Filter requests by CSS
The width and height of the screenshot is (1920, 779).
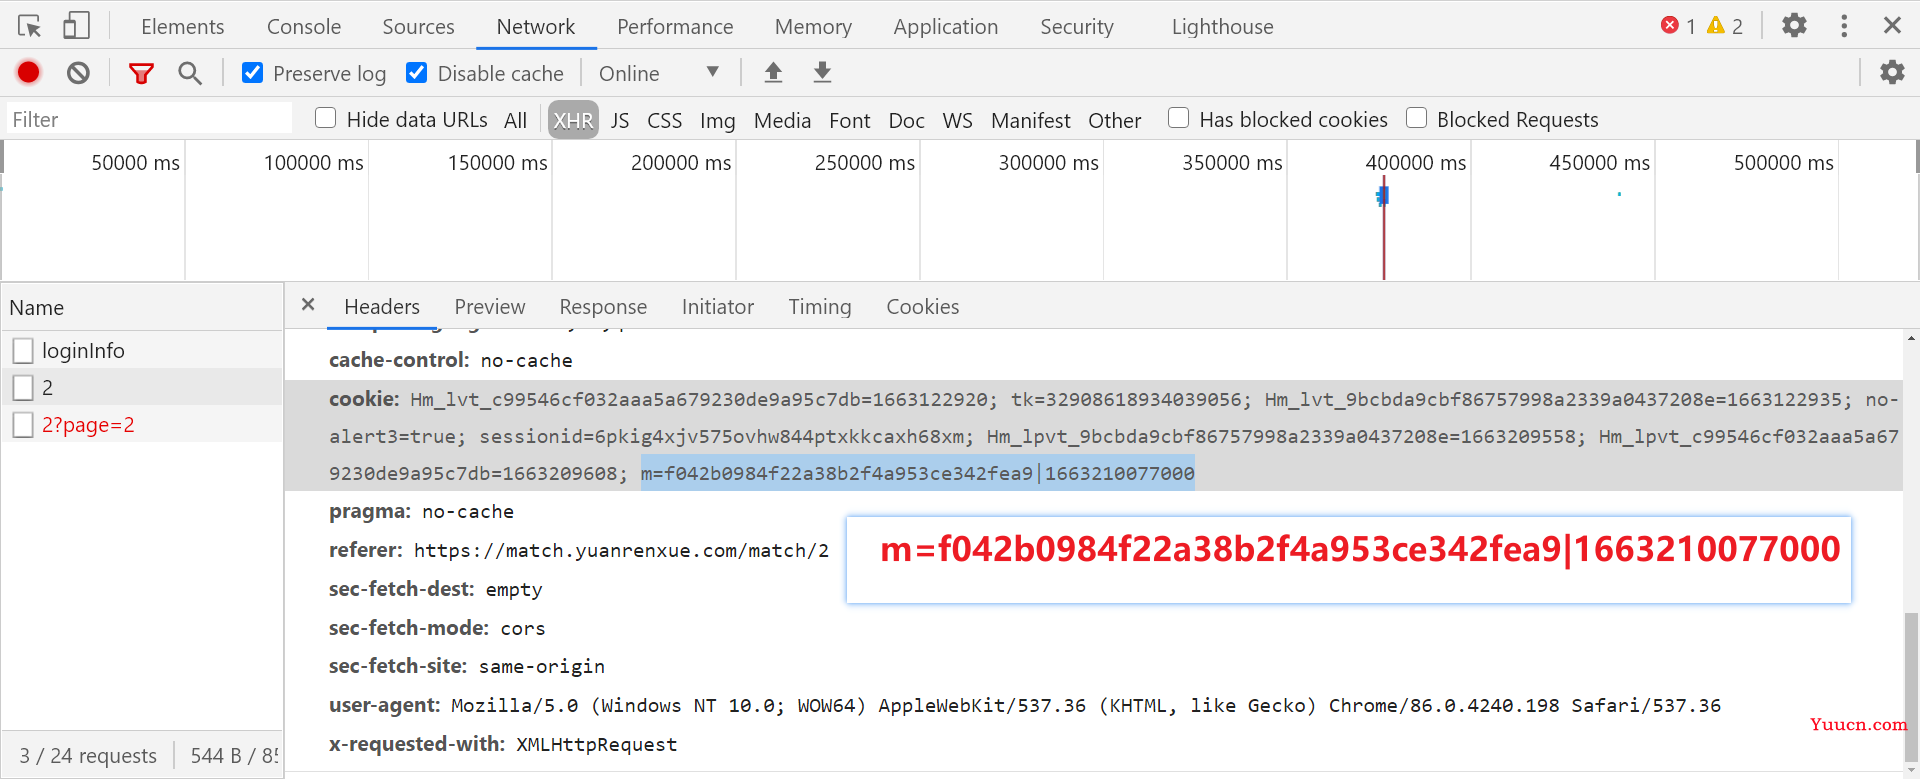(x=665, y=120)
